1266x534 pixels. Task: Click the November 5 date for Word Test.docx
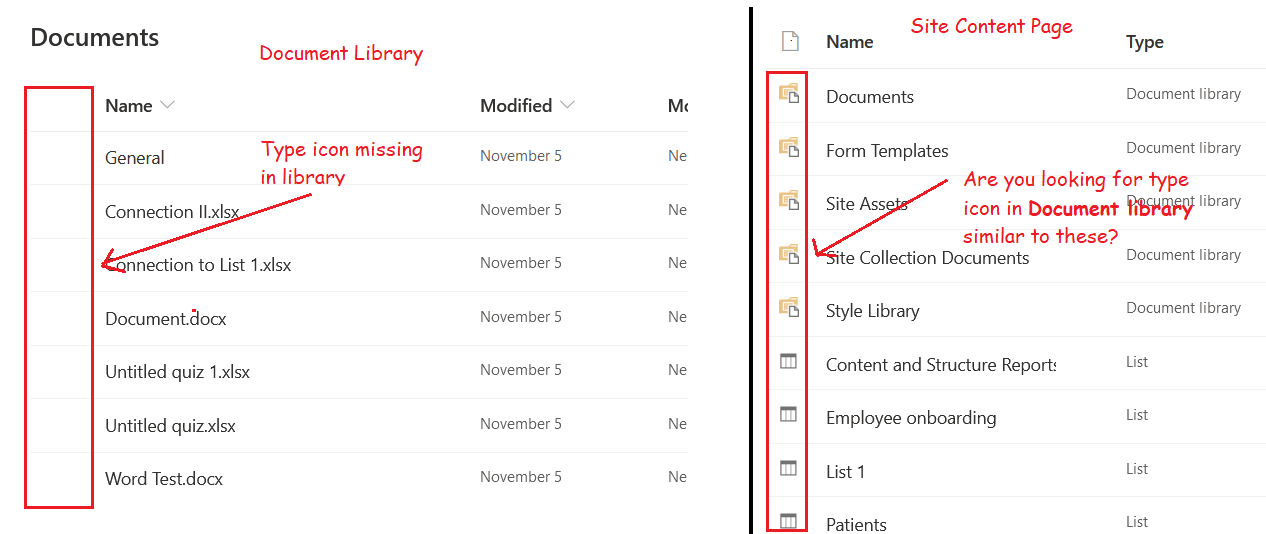coord(521,477)
